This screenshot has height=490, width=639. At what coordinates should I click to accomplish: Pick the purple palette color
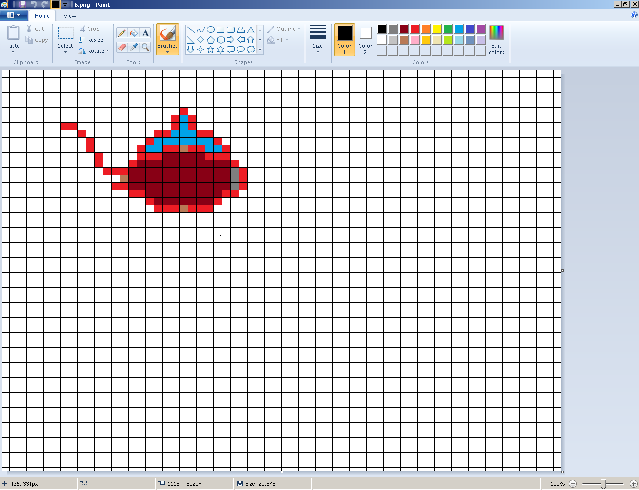481,29
